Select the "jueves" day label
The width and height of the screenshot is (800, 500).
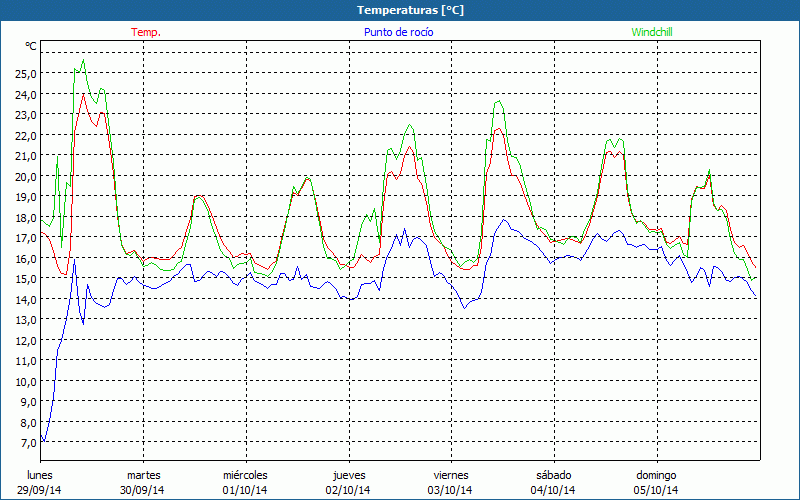tap(348, 474)
